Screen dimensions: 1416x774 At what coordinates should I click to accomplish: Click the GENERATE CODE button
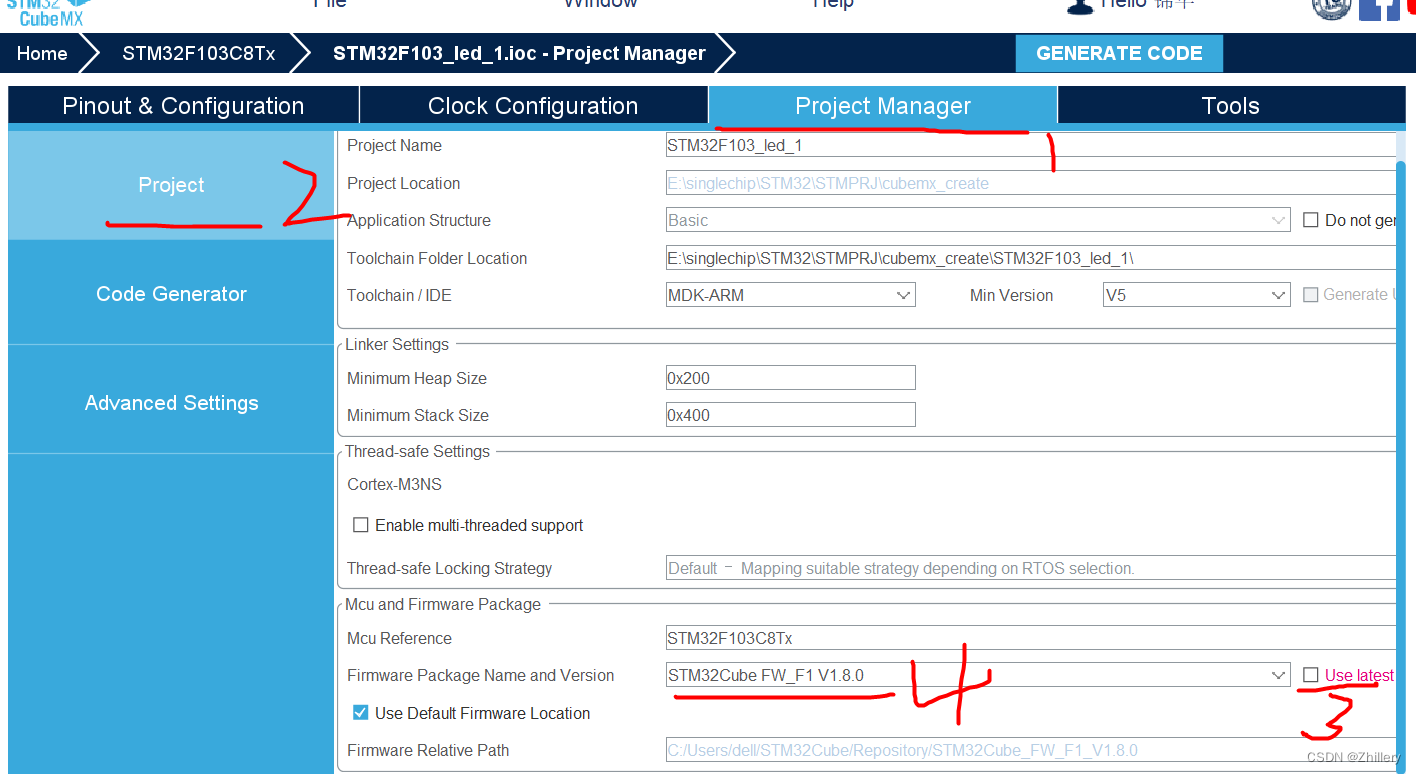pyautogui.click(x=1119, y=53)
